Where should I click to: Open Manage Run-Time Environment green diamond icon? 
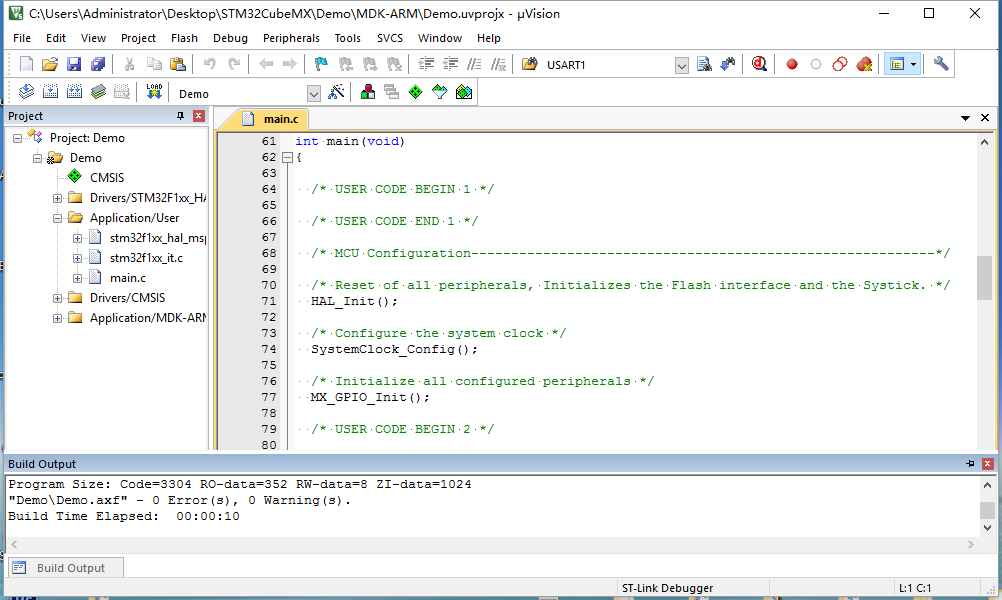point(415,92)
